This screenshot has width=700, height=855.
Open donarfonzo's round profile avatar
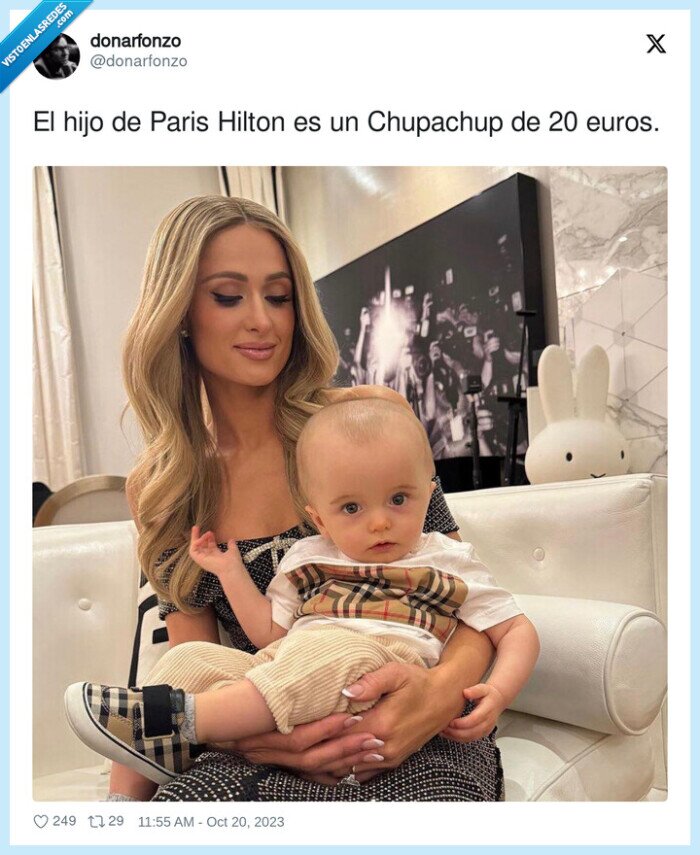[57, 56]
